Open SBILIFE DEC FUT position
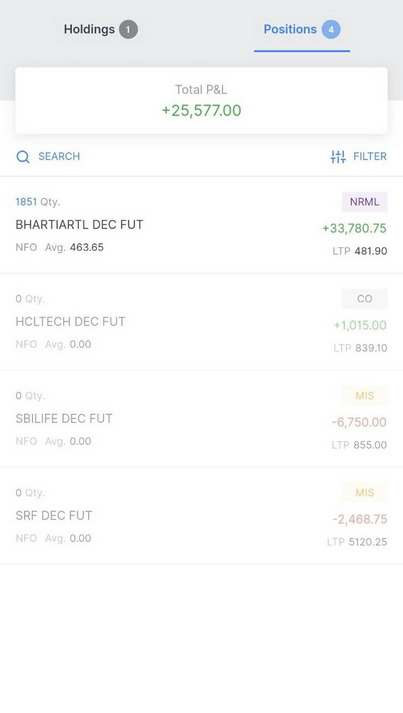Image resolution: width=403 pixels, height=713 pixels. click(x=202, y=419)
